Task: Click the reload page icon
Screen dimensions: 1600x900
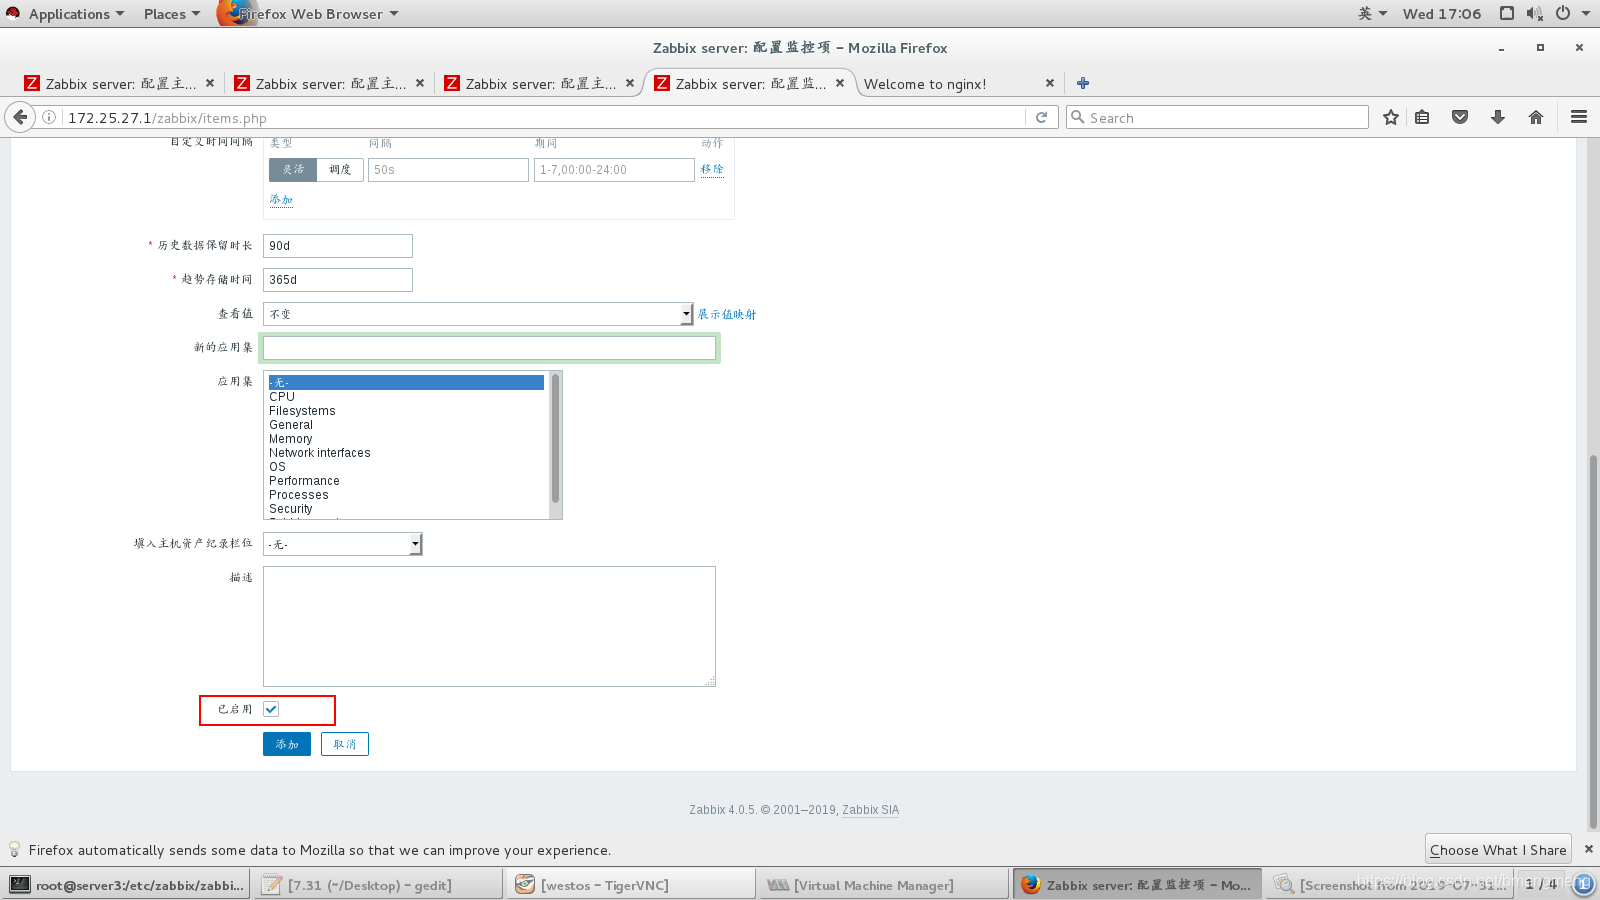Action: (1041, 117)
